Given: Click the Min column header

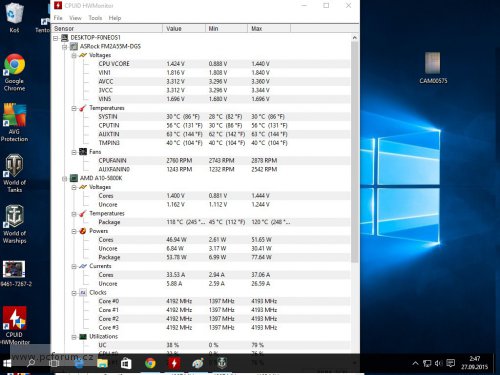Looking at the screenshot, I should pos(226,29).
